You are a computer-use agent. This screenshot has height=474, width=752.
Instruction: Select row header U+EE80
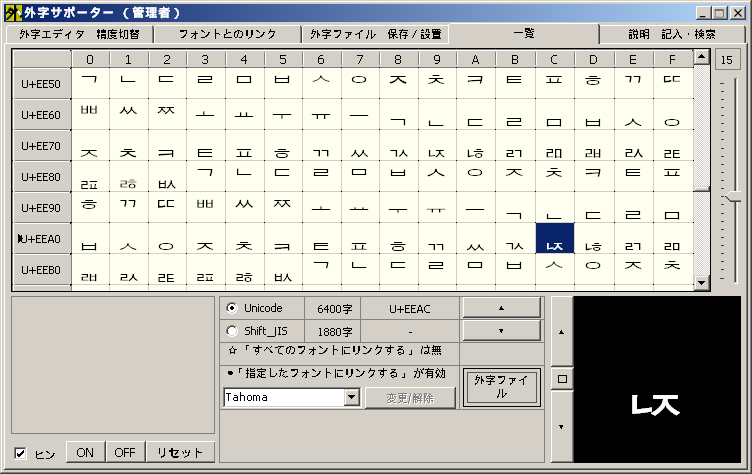[41, 177]
